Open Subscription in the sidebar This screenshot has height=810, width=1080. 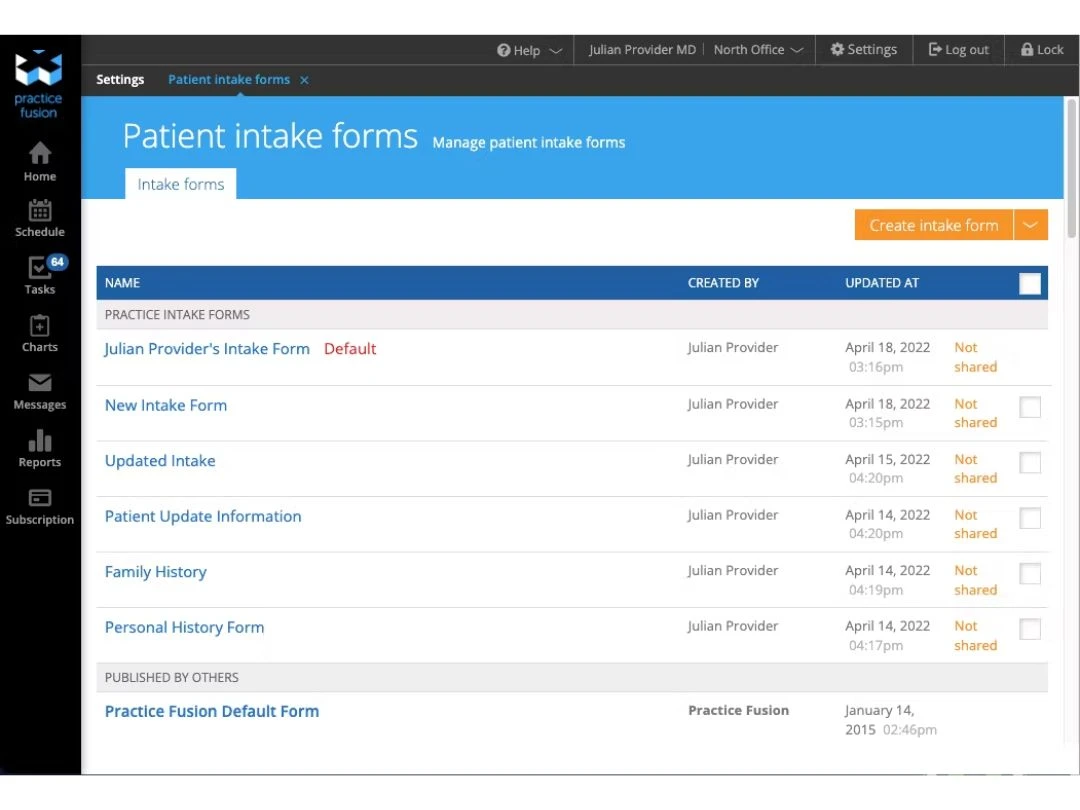point(40,506)
